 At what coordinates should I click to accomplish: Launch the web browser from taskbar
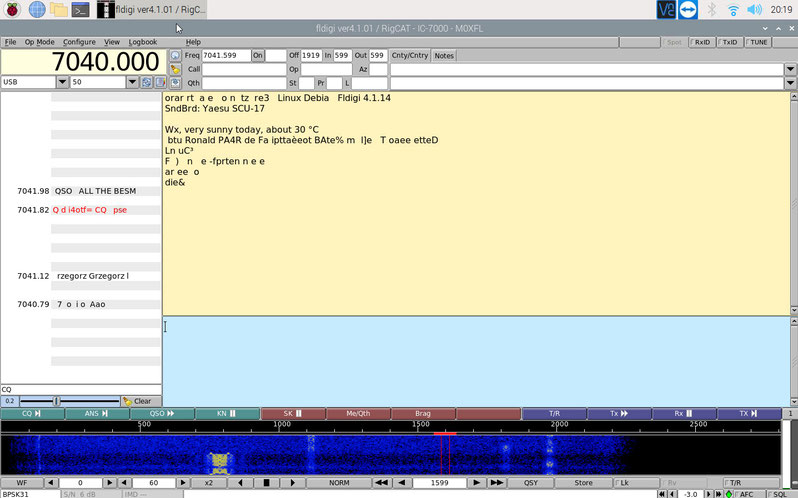click(x=37, y=9)
